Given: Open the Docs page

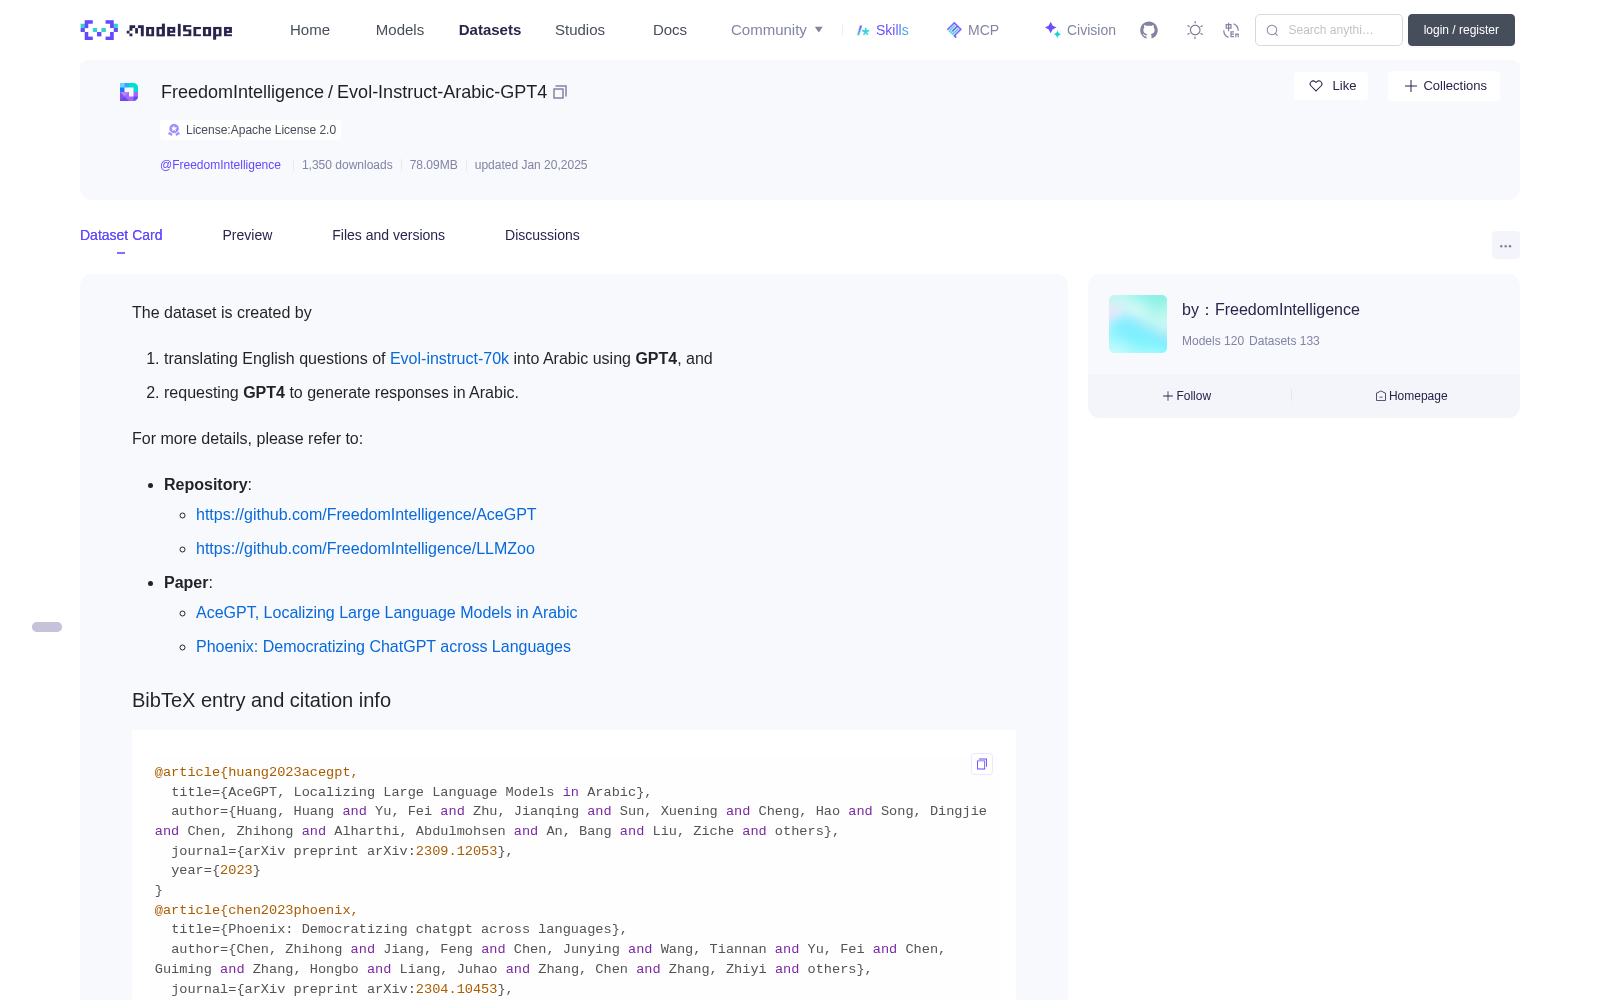Looking at the screenshot, I should (x=670, y=30).
